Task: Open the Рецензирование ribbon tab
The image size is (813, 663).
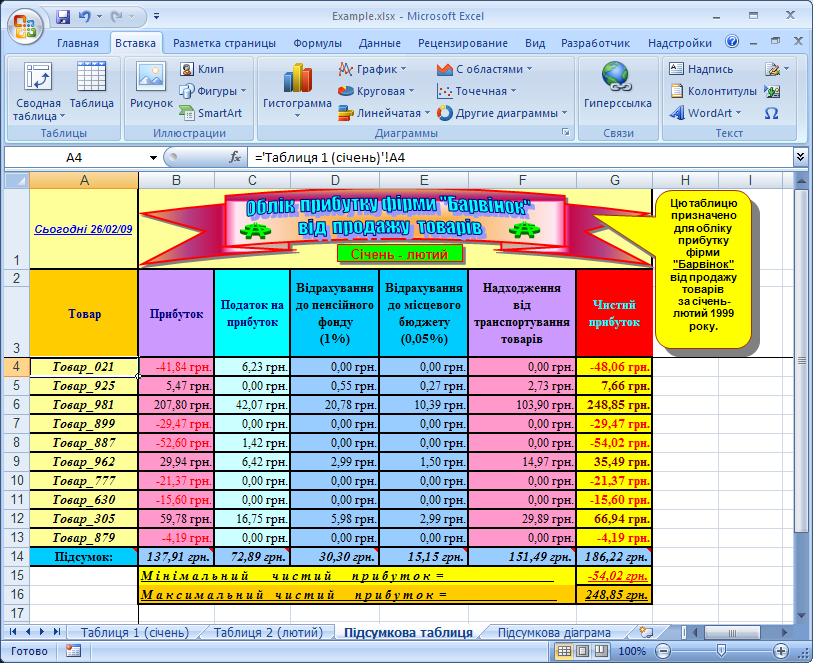Action: [462, 43]
